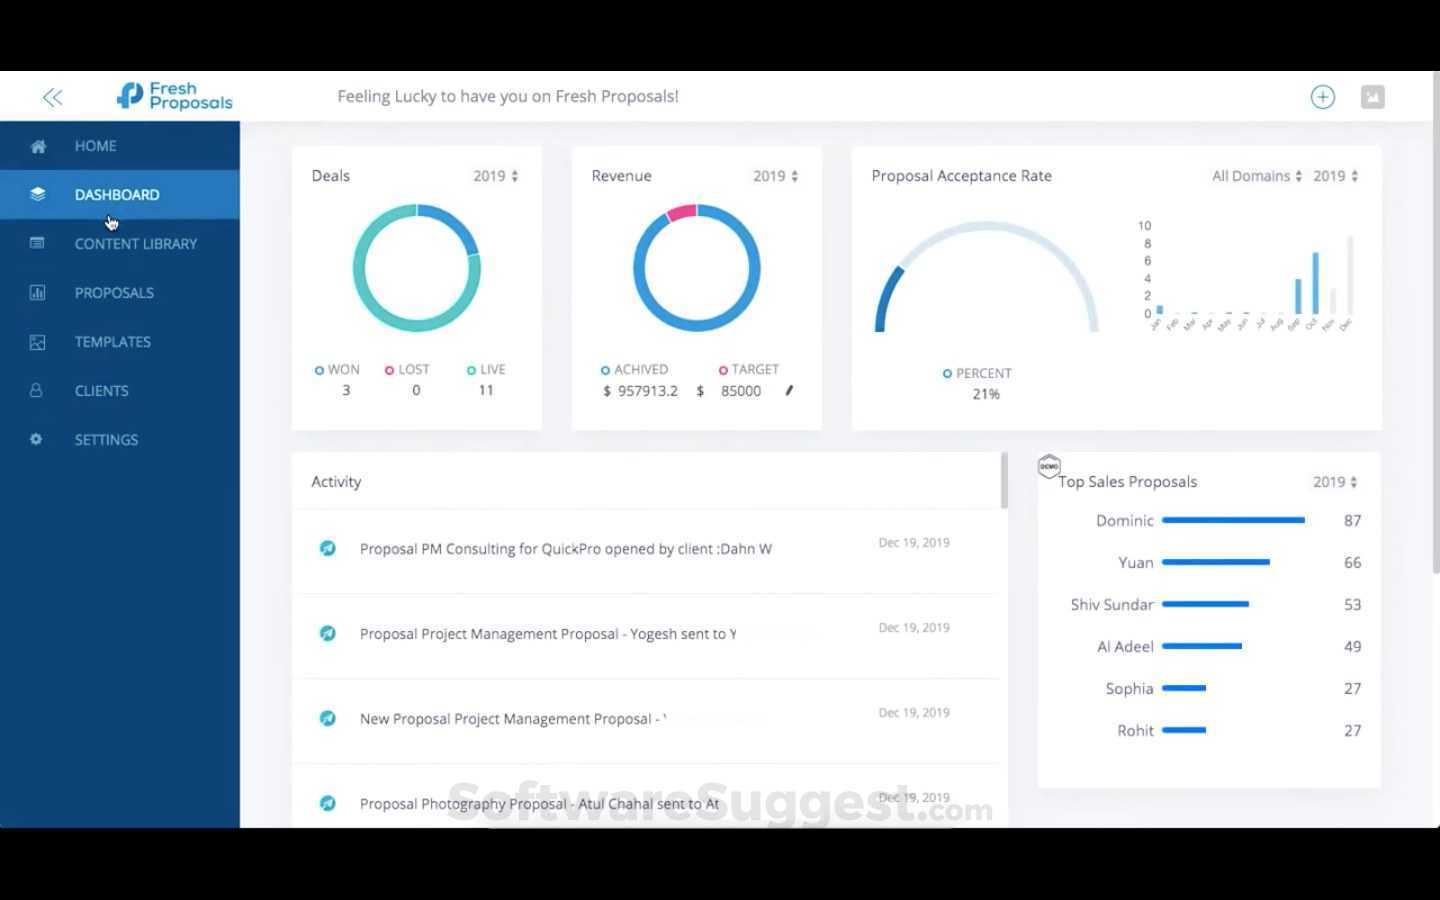Click the Clients lock icon in sidebar
1440x900 pixels.
coord(37,390)
